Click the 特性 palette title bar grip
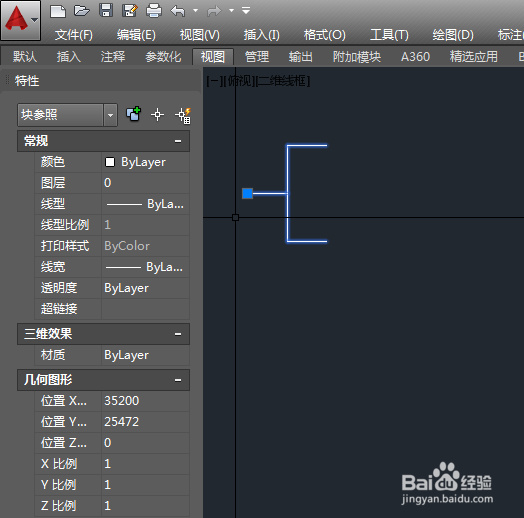The width and height of the screenshot is (524, 518). tap(7, 80)
